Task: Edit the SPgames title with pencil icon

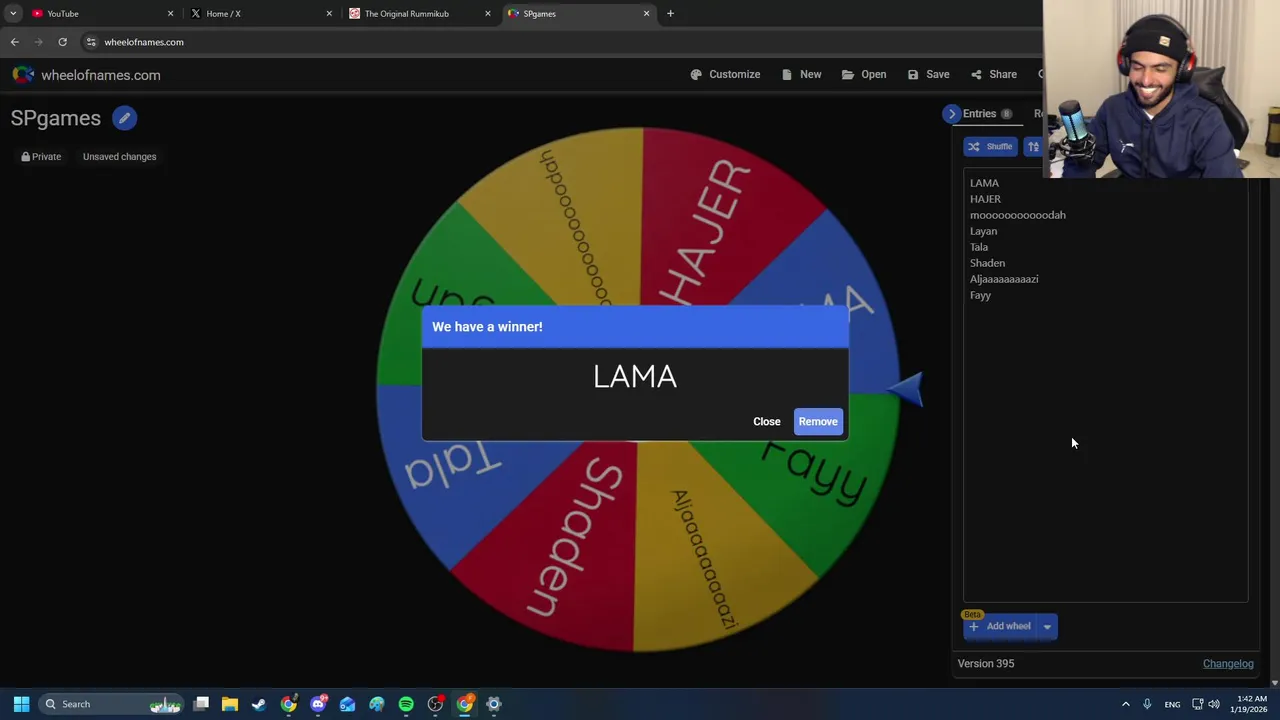Action: tap(124, 118)
